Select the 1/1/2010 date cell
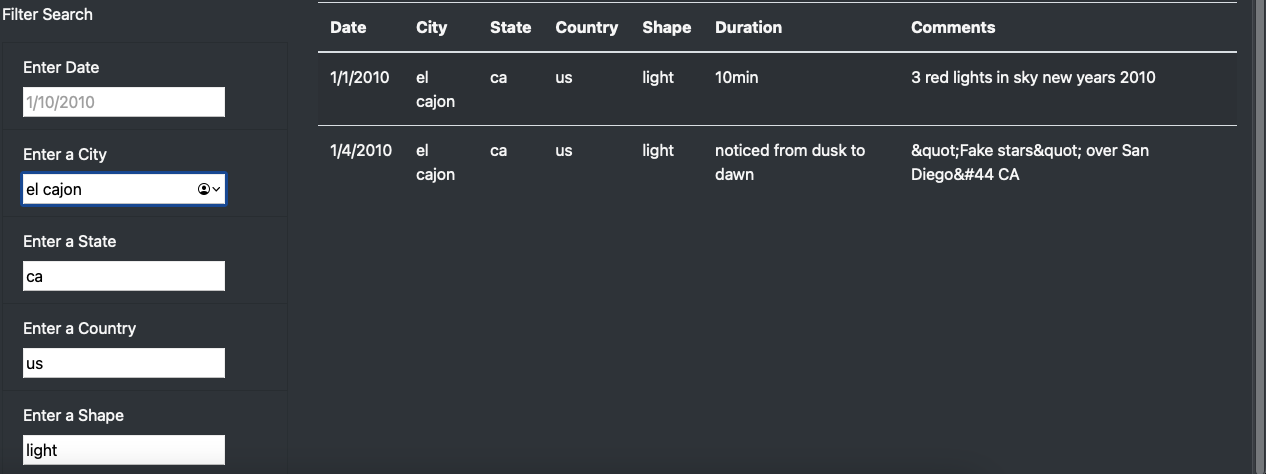 (360, 77)
